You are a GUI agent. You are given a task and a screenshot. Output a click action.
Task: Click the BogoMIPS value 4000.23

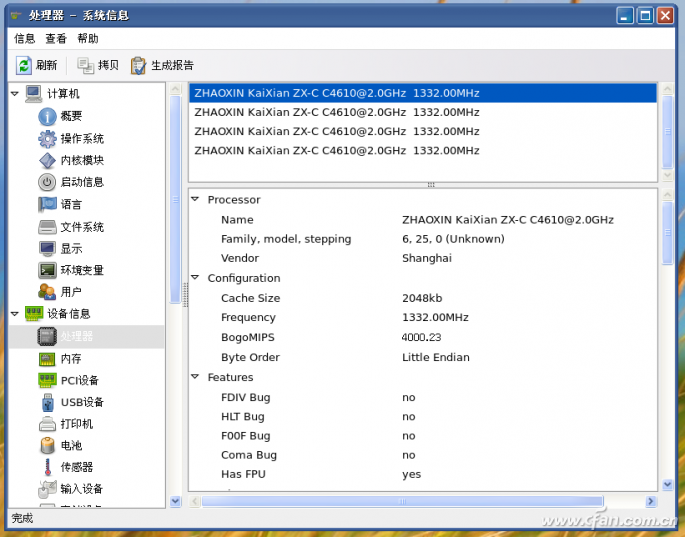coord(422,337)
